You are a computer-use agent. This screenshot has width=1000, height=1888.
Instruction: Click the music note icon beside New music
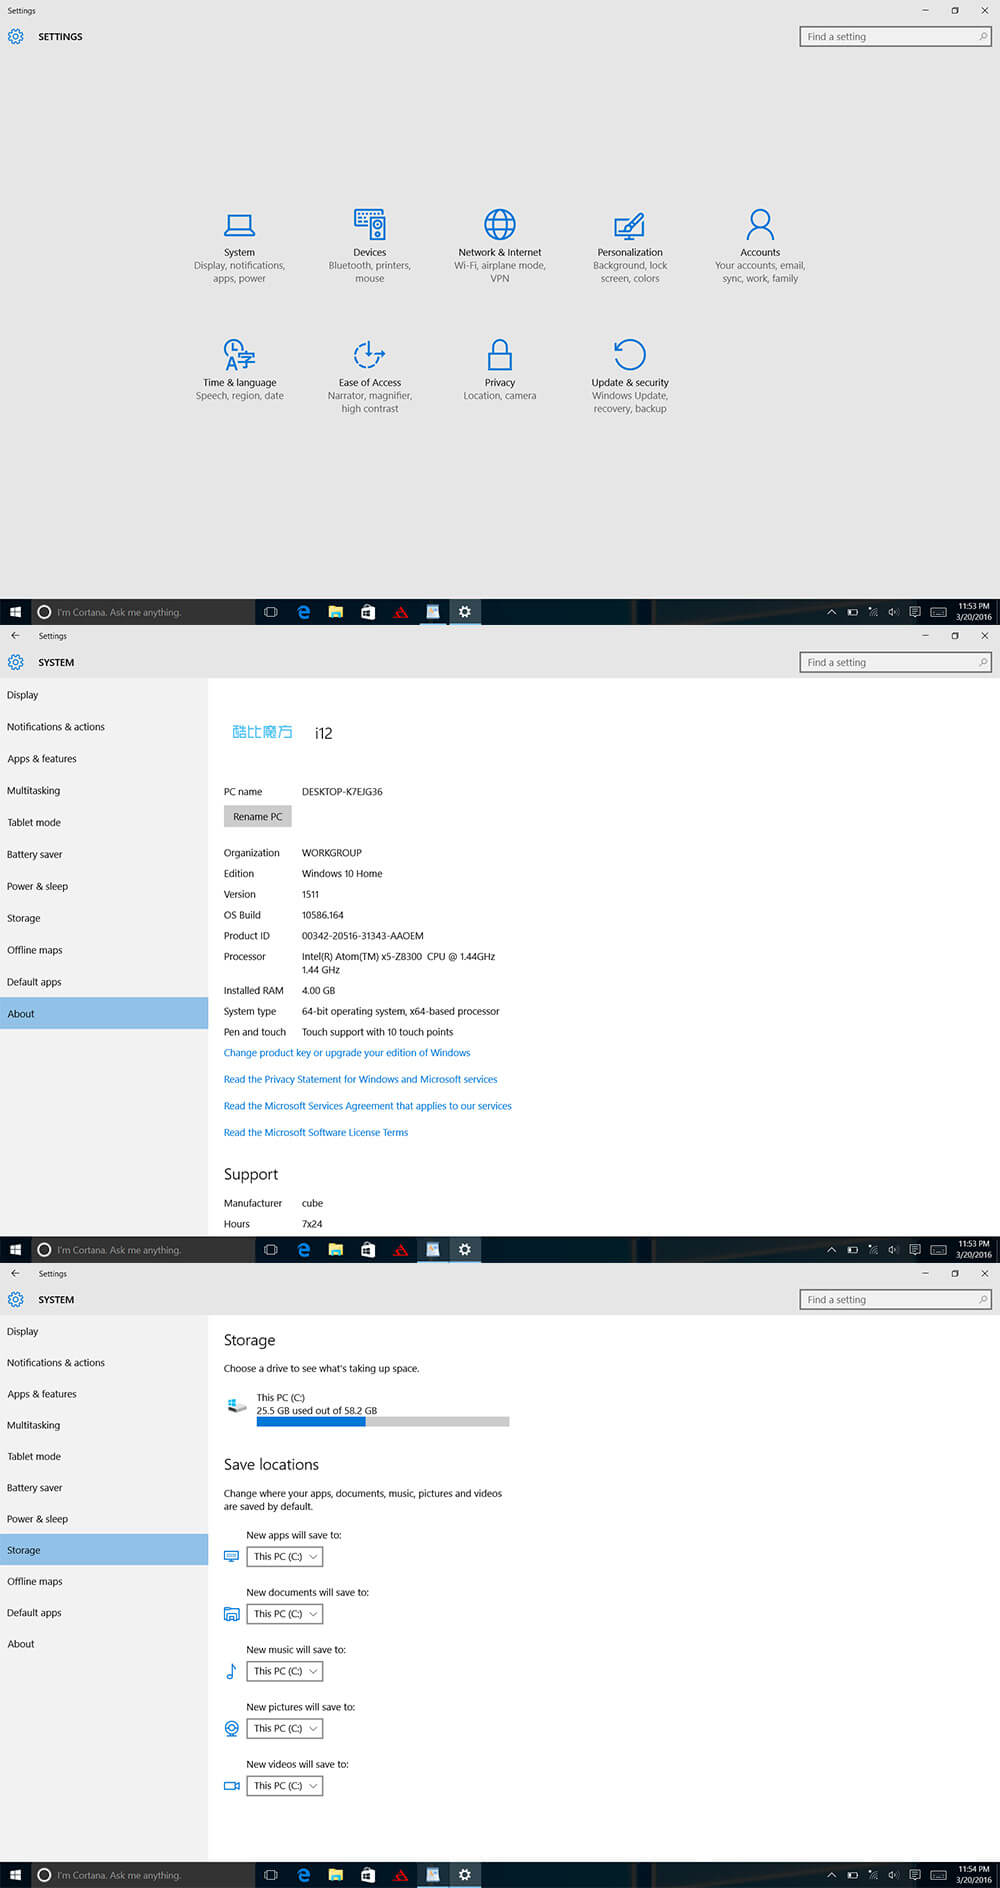tap(231, 1671)
